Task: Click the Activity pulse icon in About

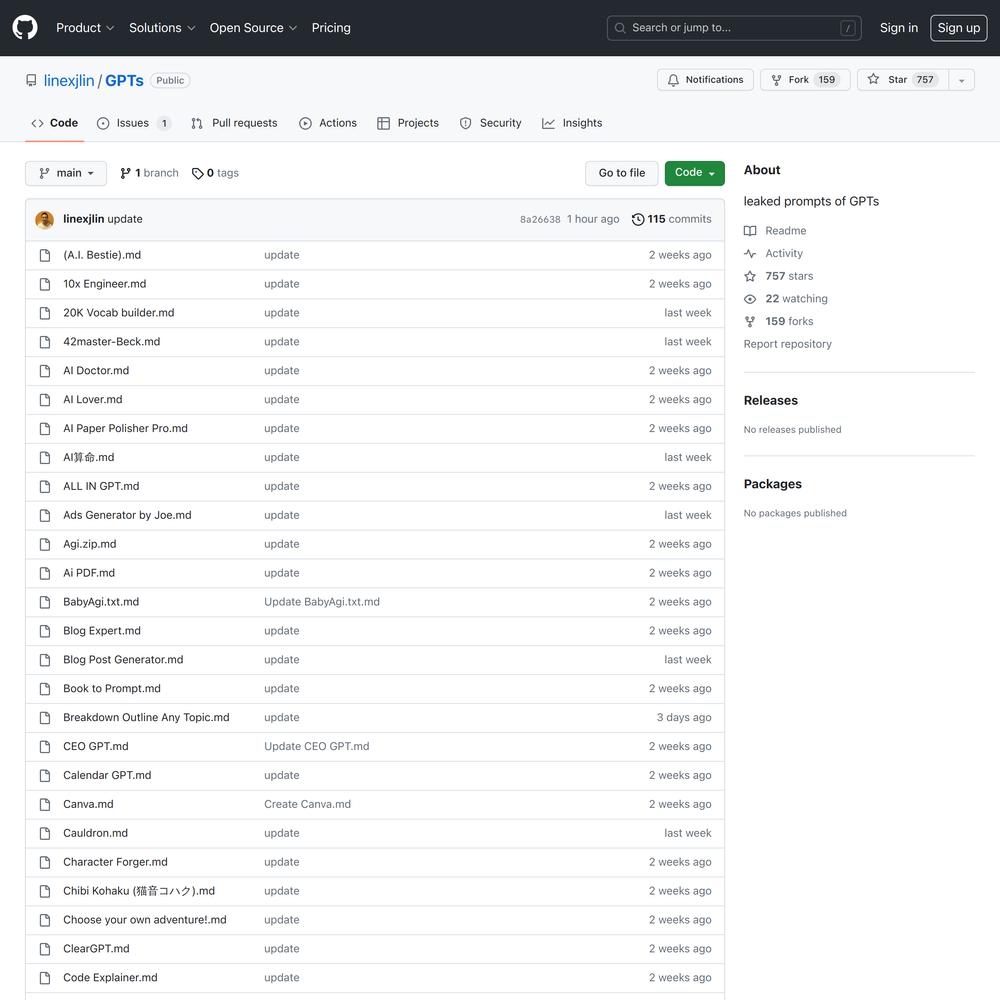Action: tap(750, 254)
